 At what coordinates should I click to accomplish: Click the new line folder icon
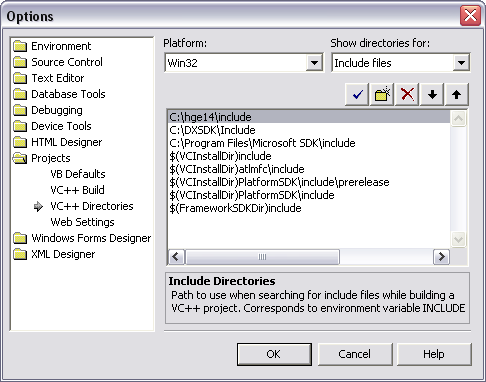tap(382, 95)
